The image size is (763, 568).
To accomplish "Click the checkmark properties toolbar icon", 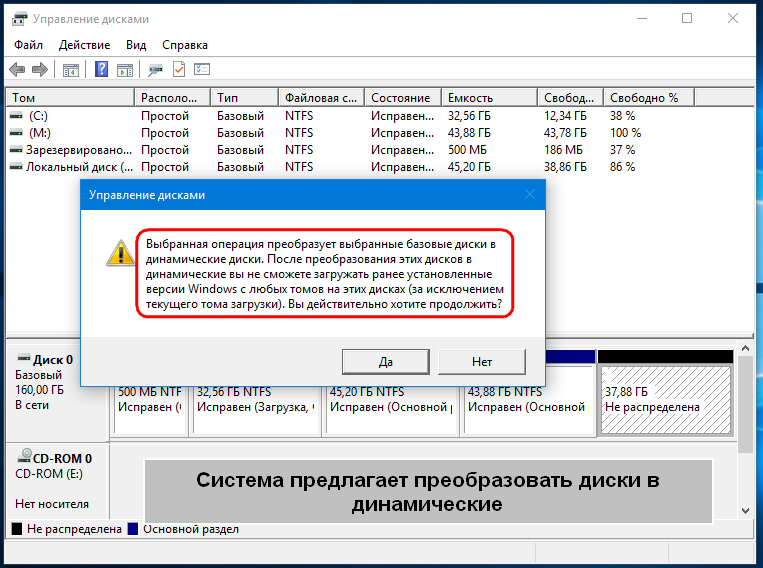I will pos(179,70).
